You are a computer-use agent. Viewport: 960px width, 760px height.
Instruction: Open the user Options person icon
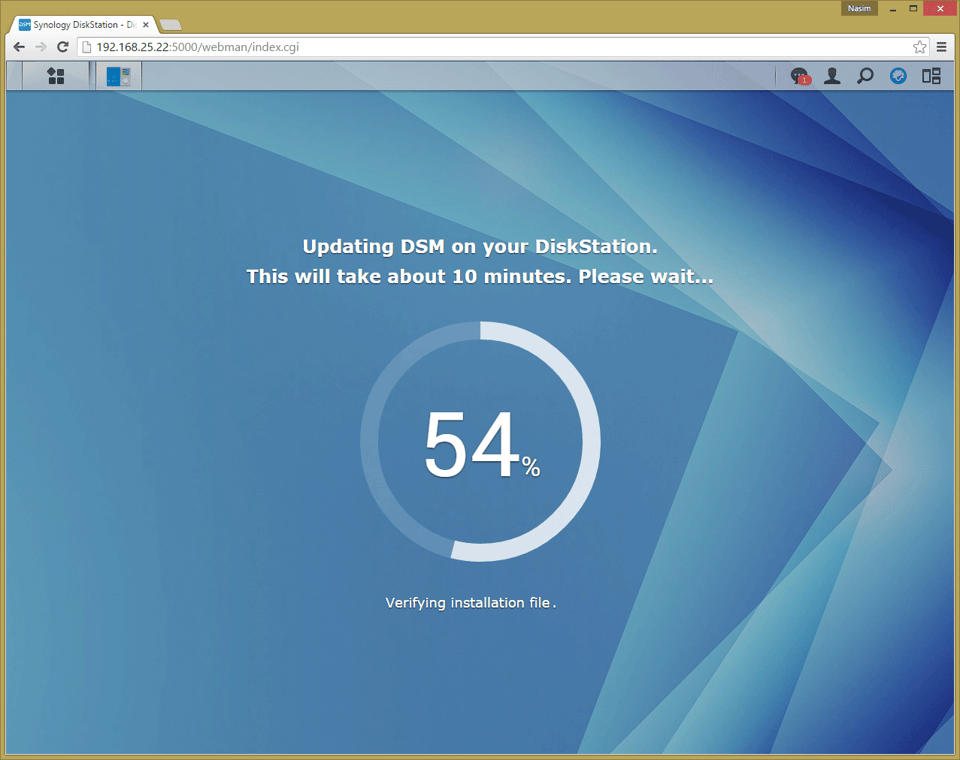point(832,76)
